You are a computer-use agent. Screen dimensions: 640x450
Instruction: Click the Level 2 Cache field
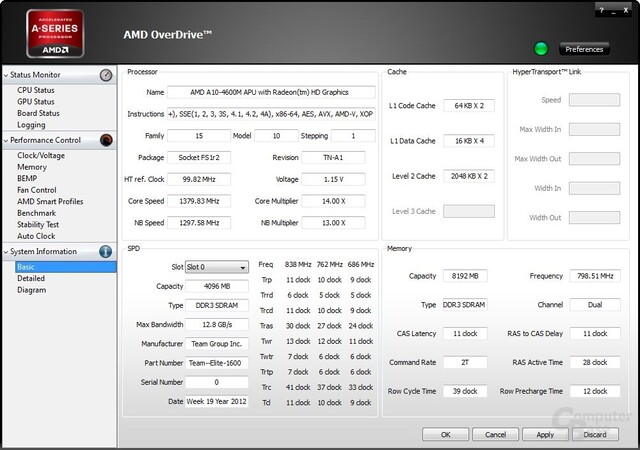(x=469, y=176)
